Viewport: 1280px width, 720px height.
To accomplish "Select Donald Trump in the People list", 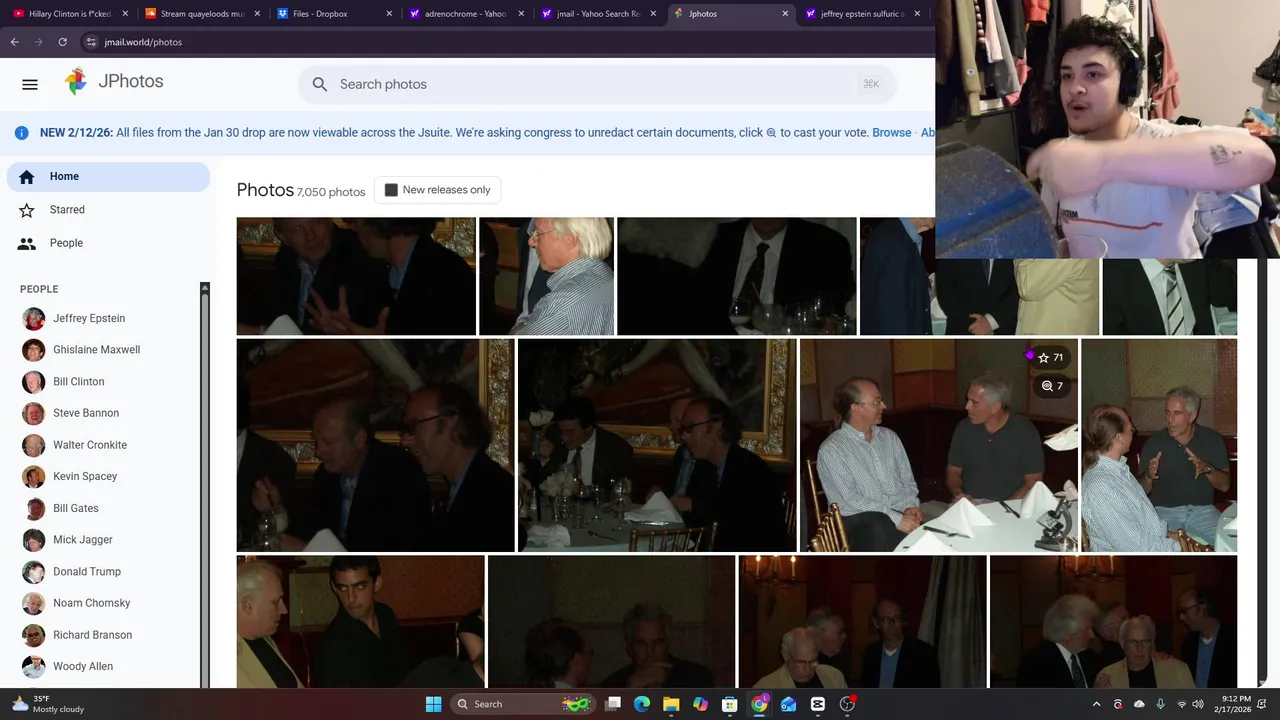I will (87, 572).
